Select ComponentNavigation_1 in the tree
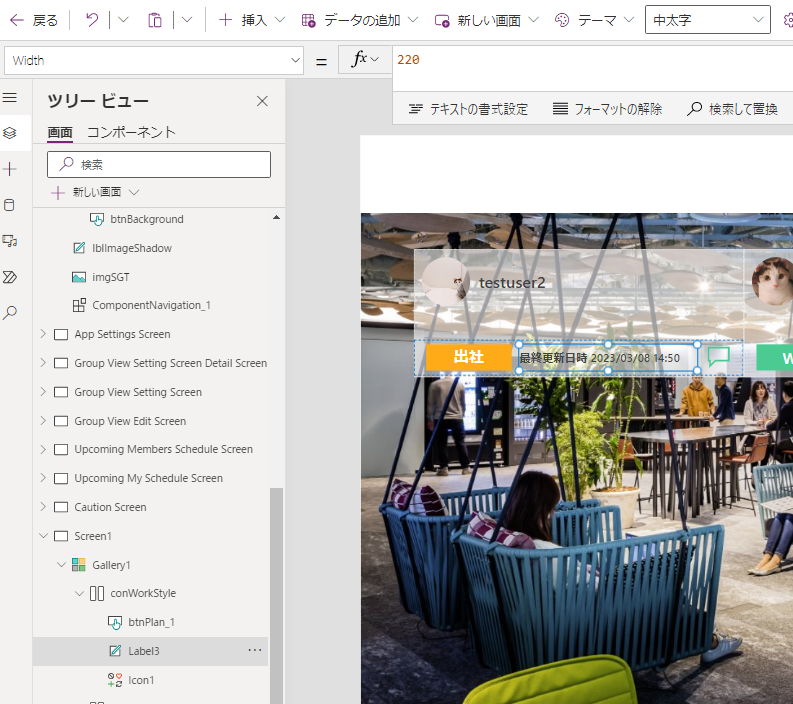 point(151,305)
